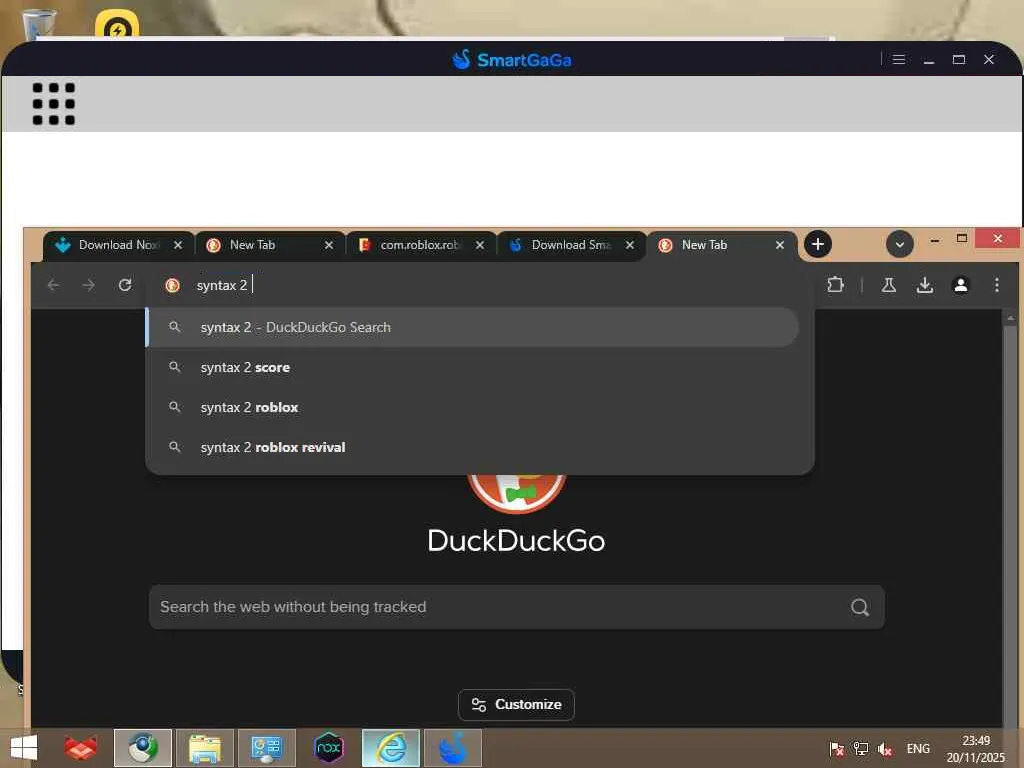Close the active New Tab tab
The image size is (1024, 768).
point(780,245)
